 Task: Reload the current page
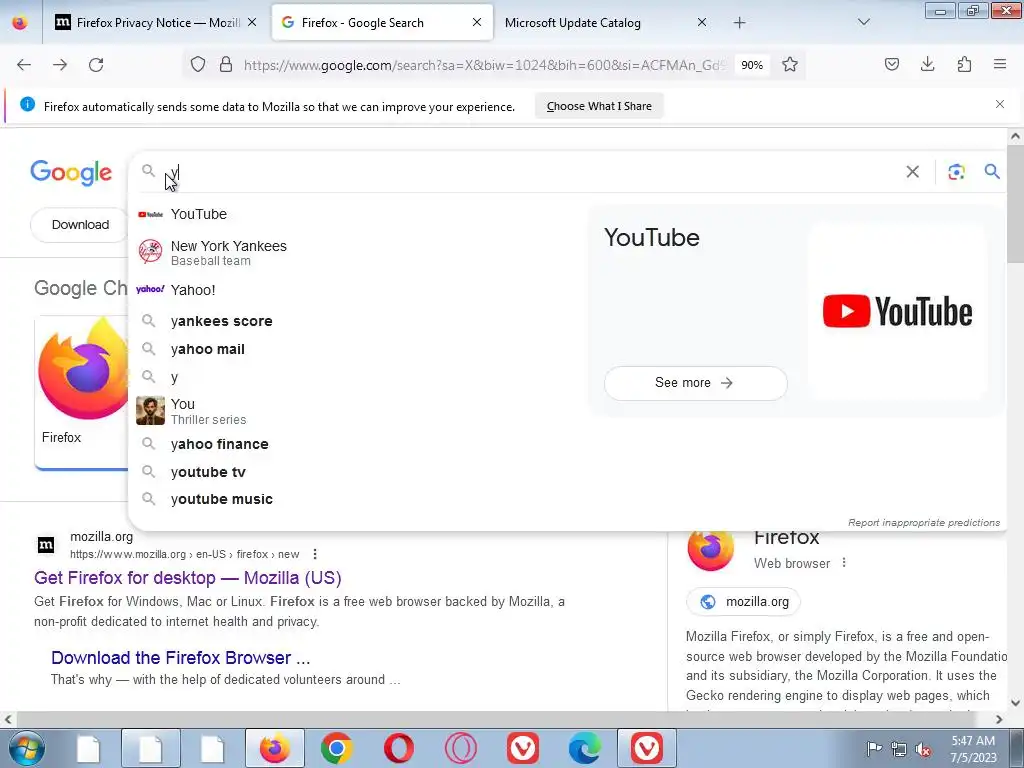point(96,65)
